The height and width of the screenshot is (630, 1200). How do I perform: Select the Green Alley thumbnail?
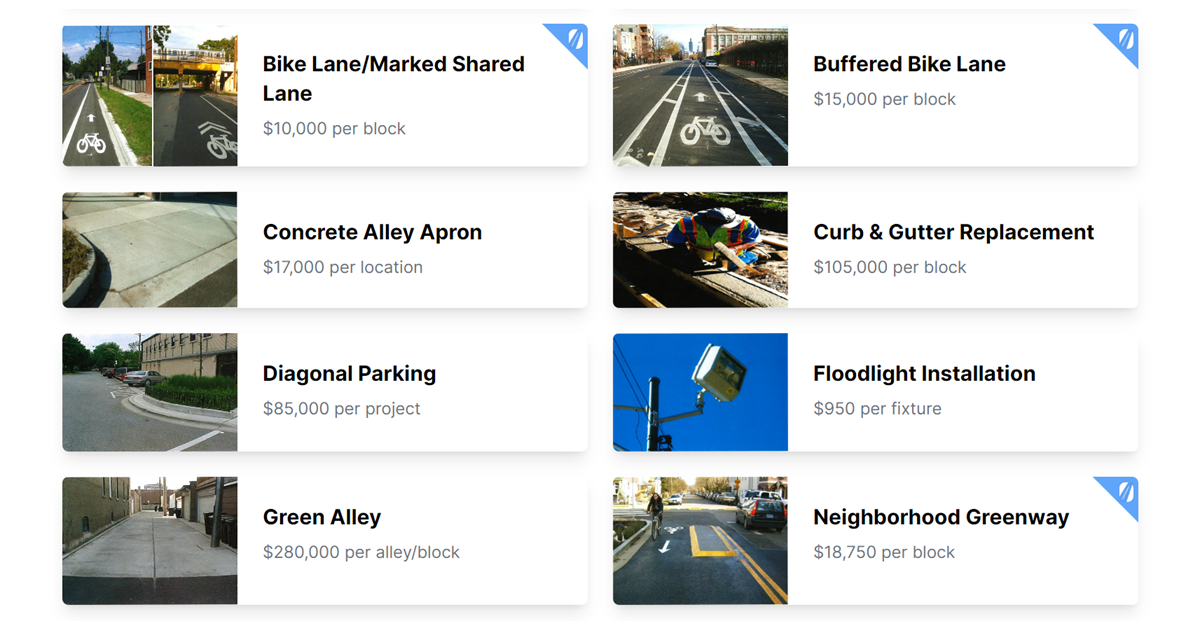150,540
